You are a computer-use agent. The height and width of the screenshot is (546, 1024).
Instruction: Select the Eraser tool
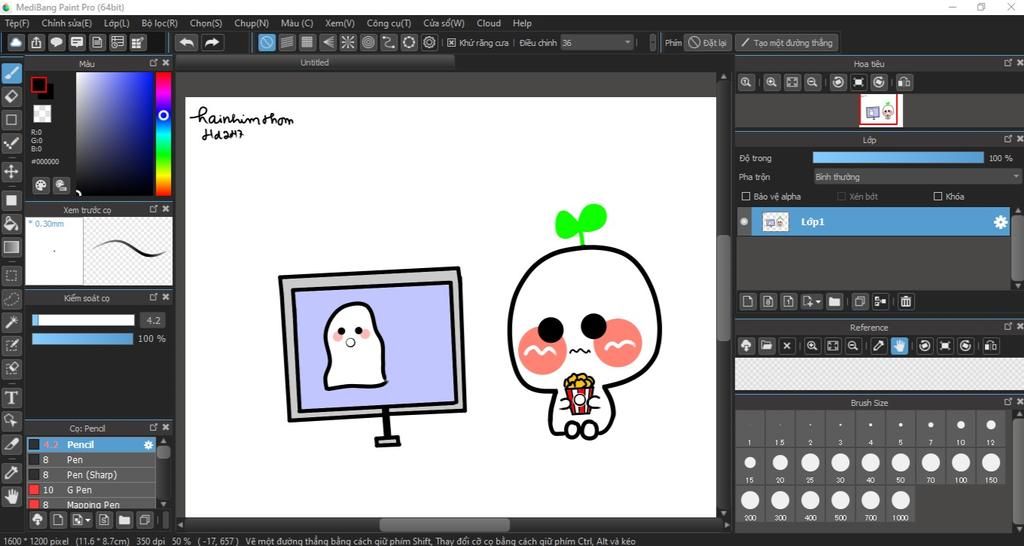12,97
